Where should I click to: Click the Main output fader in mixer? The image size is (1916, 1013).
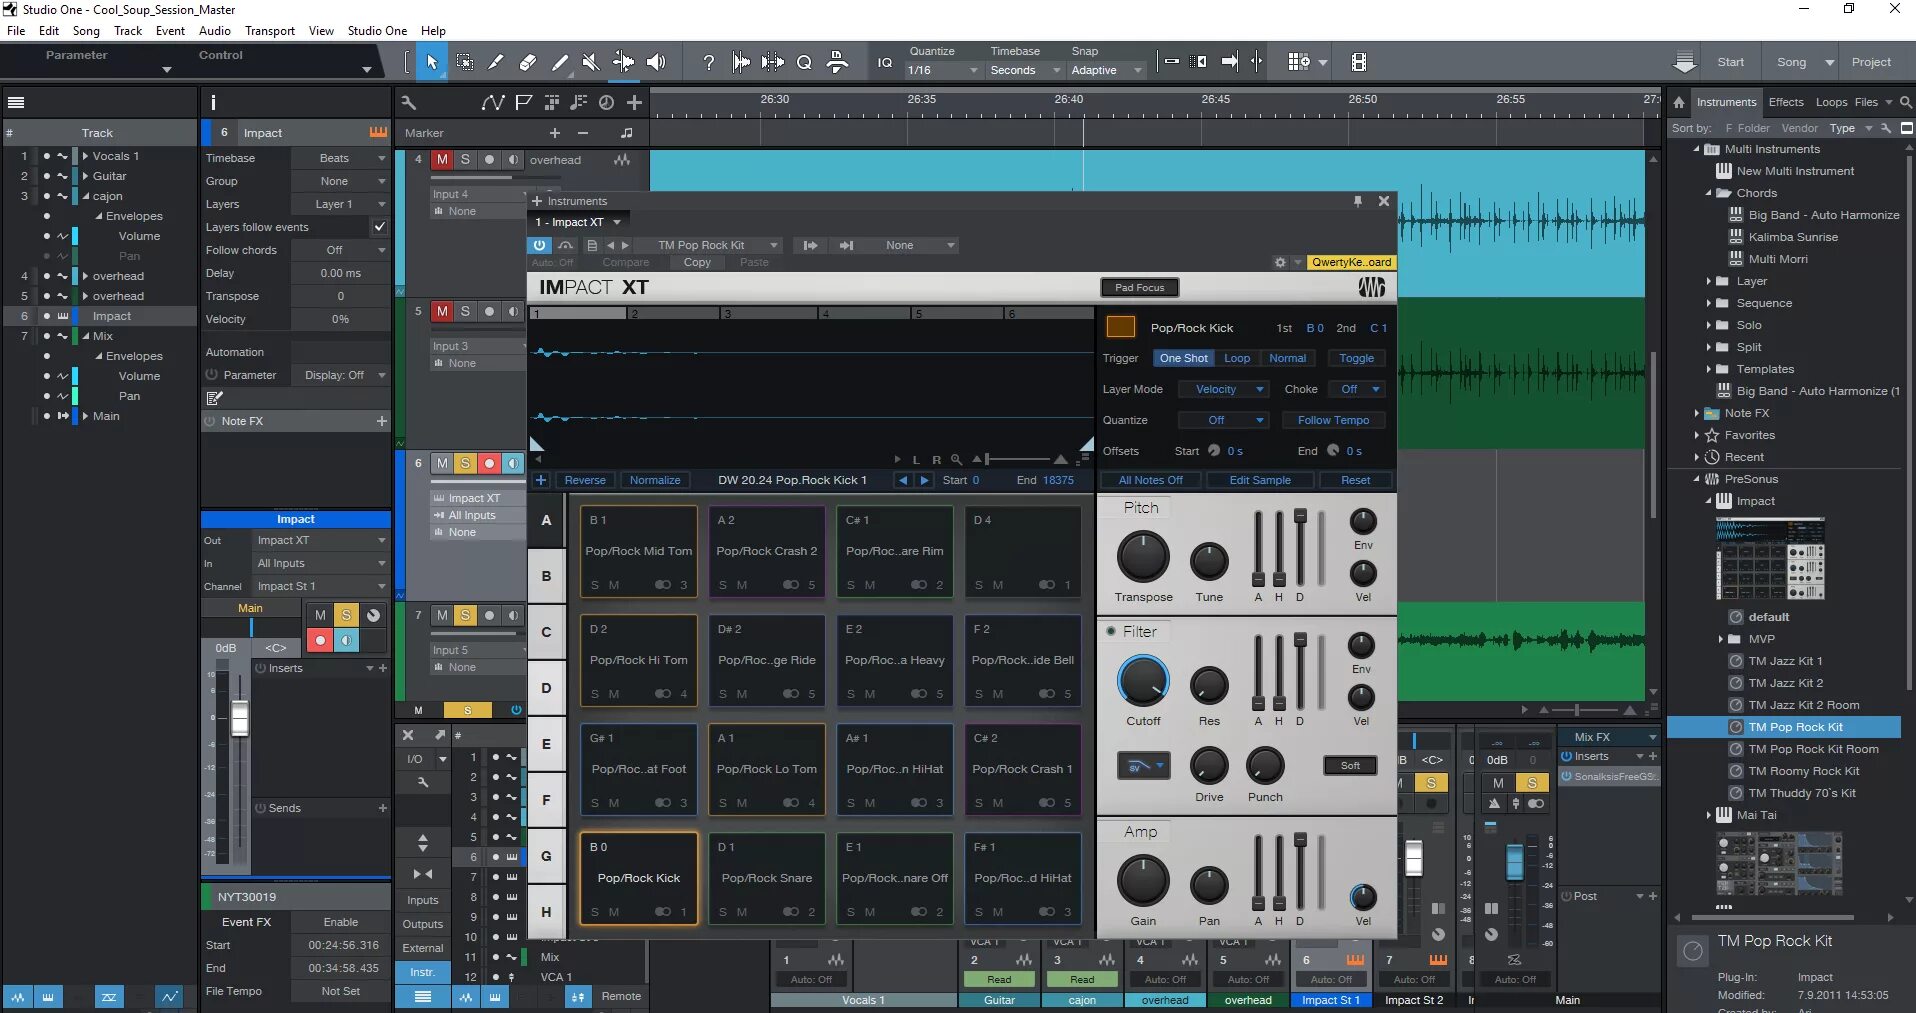click(x=1515, y=862)
